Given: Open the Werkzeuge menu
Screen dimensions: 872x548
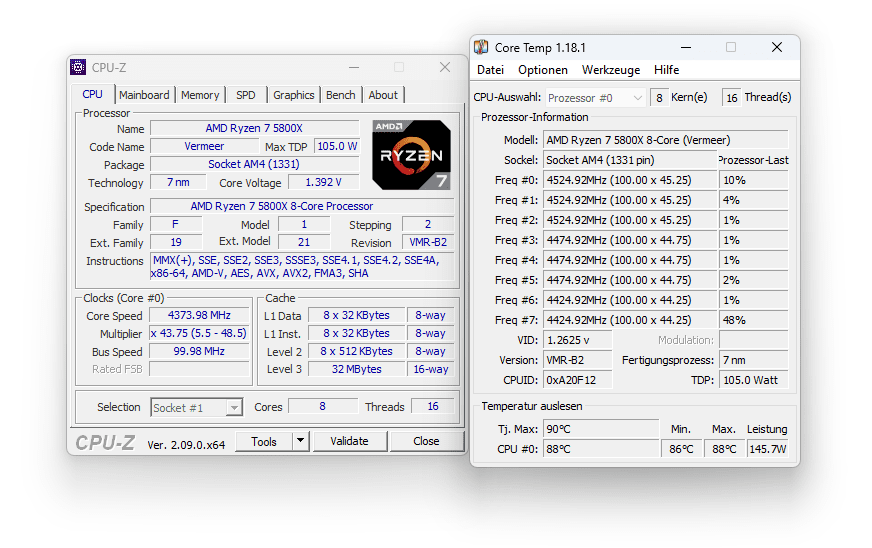Looking at the screenshot, I should [611, 70].
